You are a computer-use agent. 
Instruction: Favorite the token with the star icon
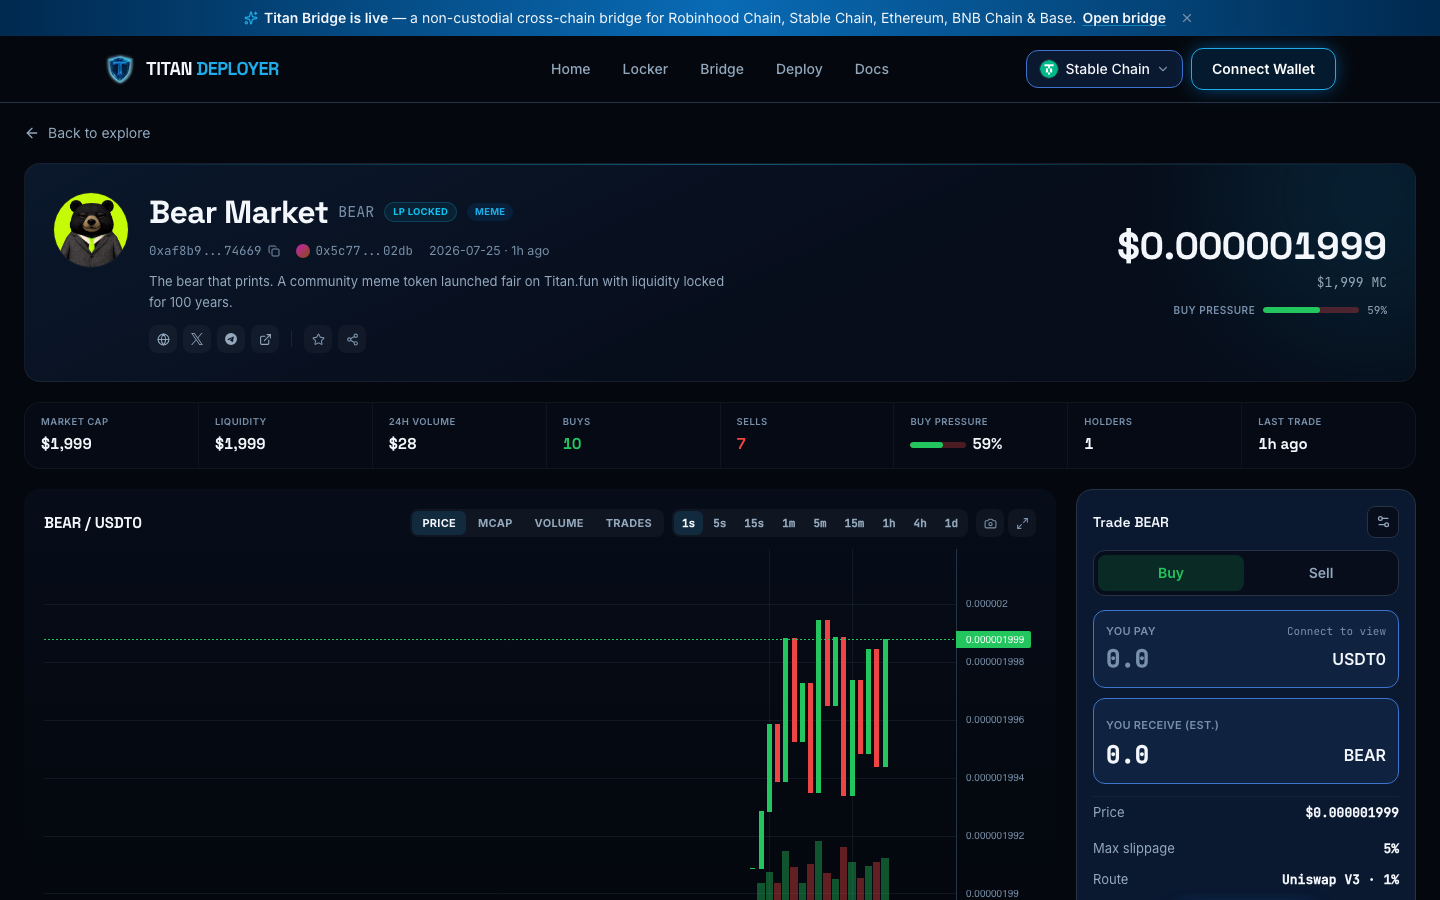[x=318, y=339]
